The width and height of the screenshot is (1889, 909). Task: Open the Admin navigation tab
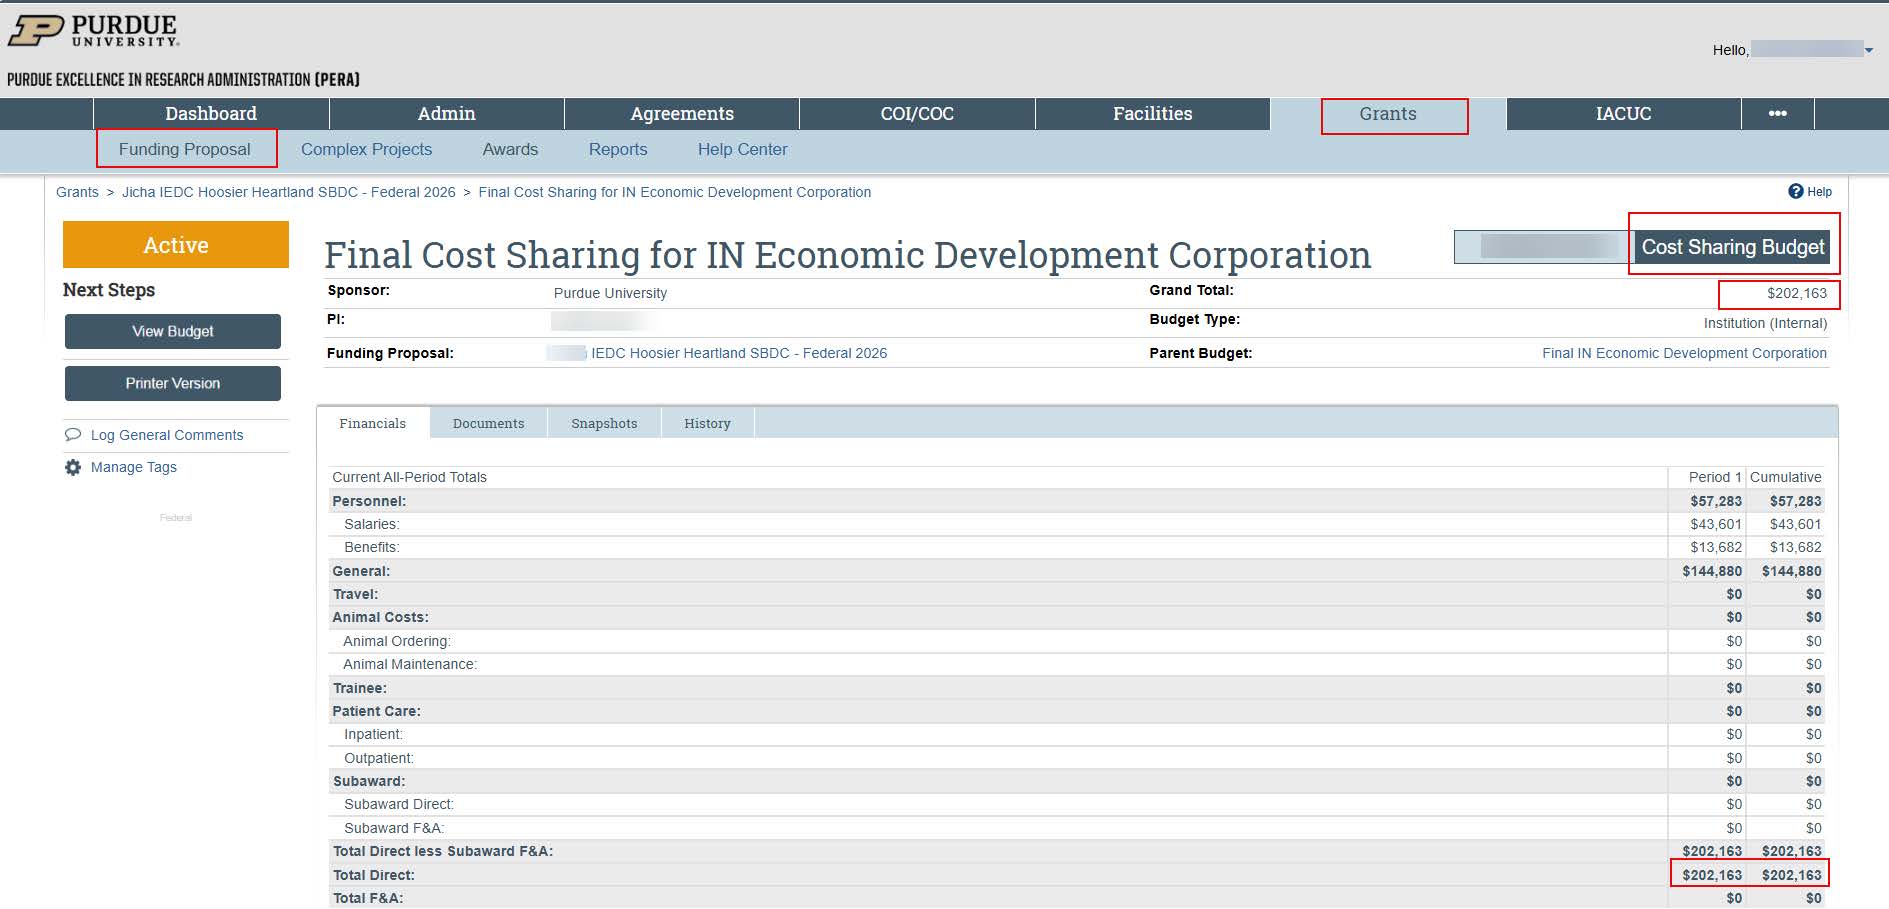pos(446,114)
